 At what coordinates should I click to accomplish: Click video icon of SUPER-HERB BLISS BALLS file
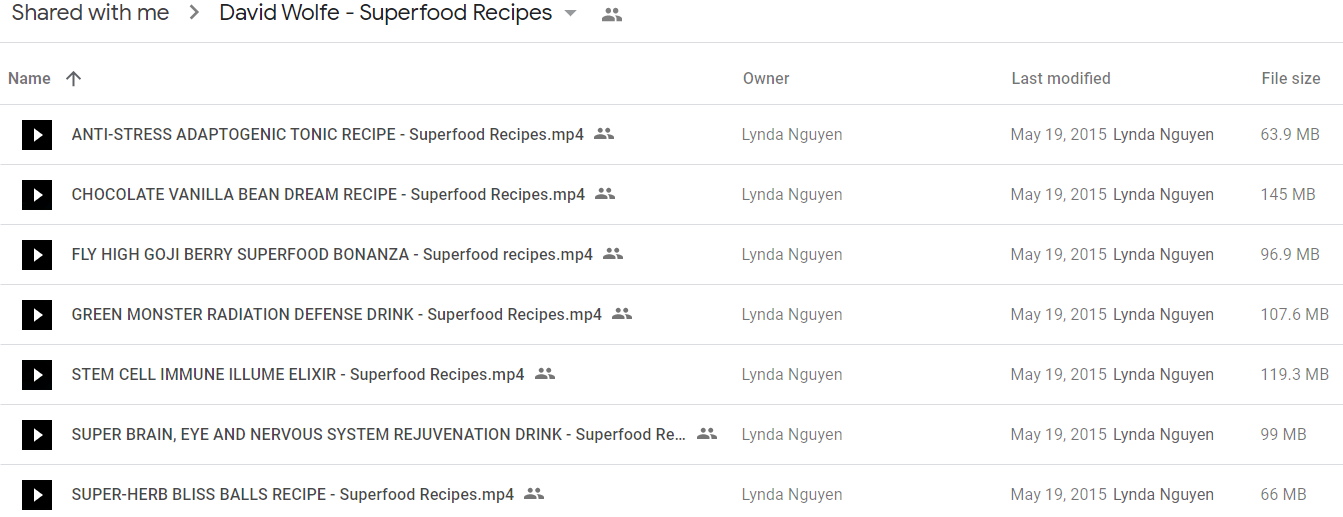click(37, 495)
